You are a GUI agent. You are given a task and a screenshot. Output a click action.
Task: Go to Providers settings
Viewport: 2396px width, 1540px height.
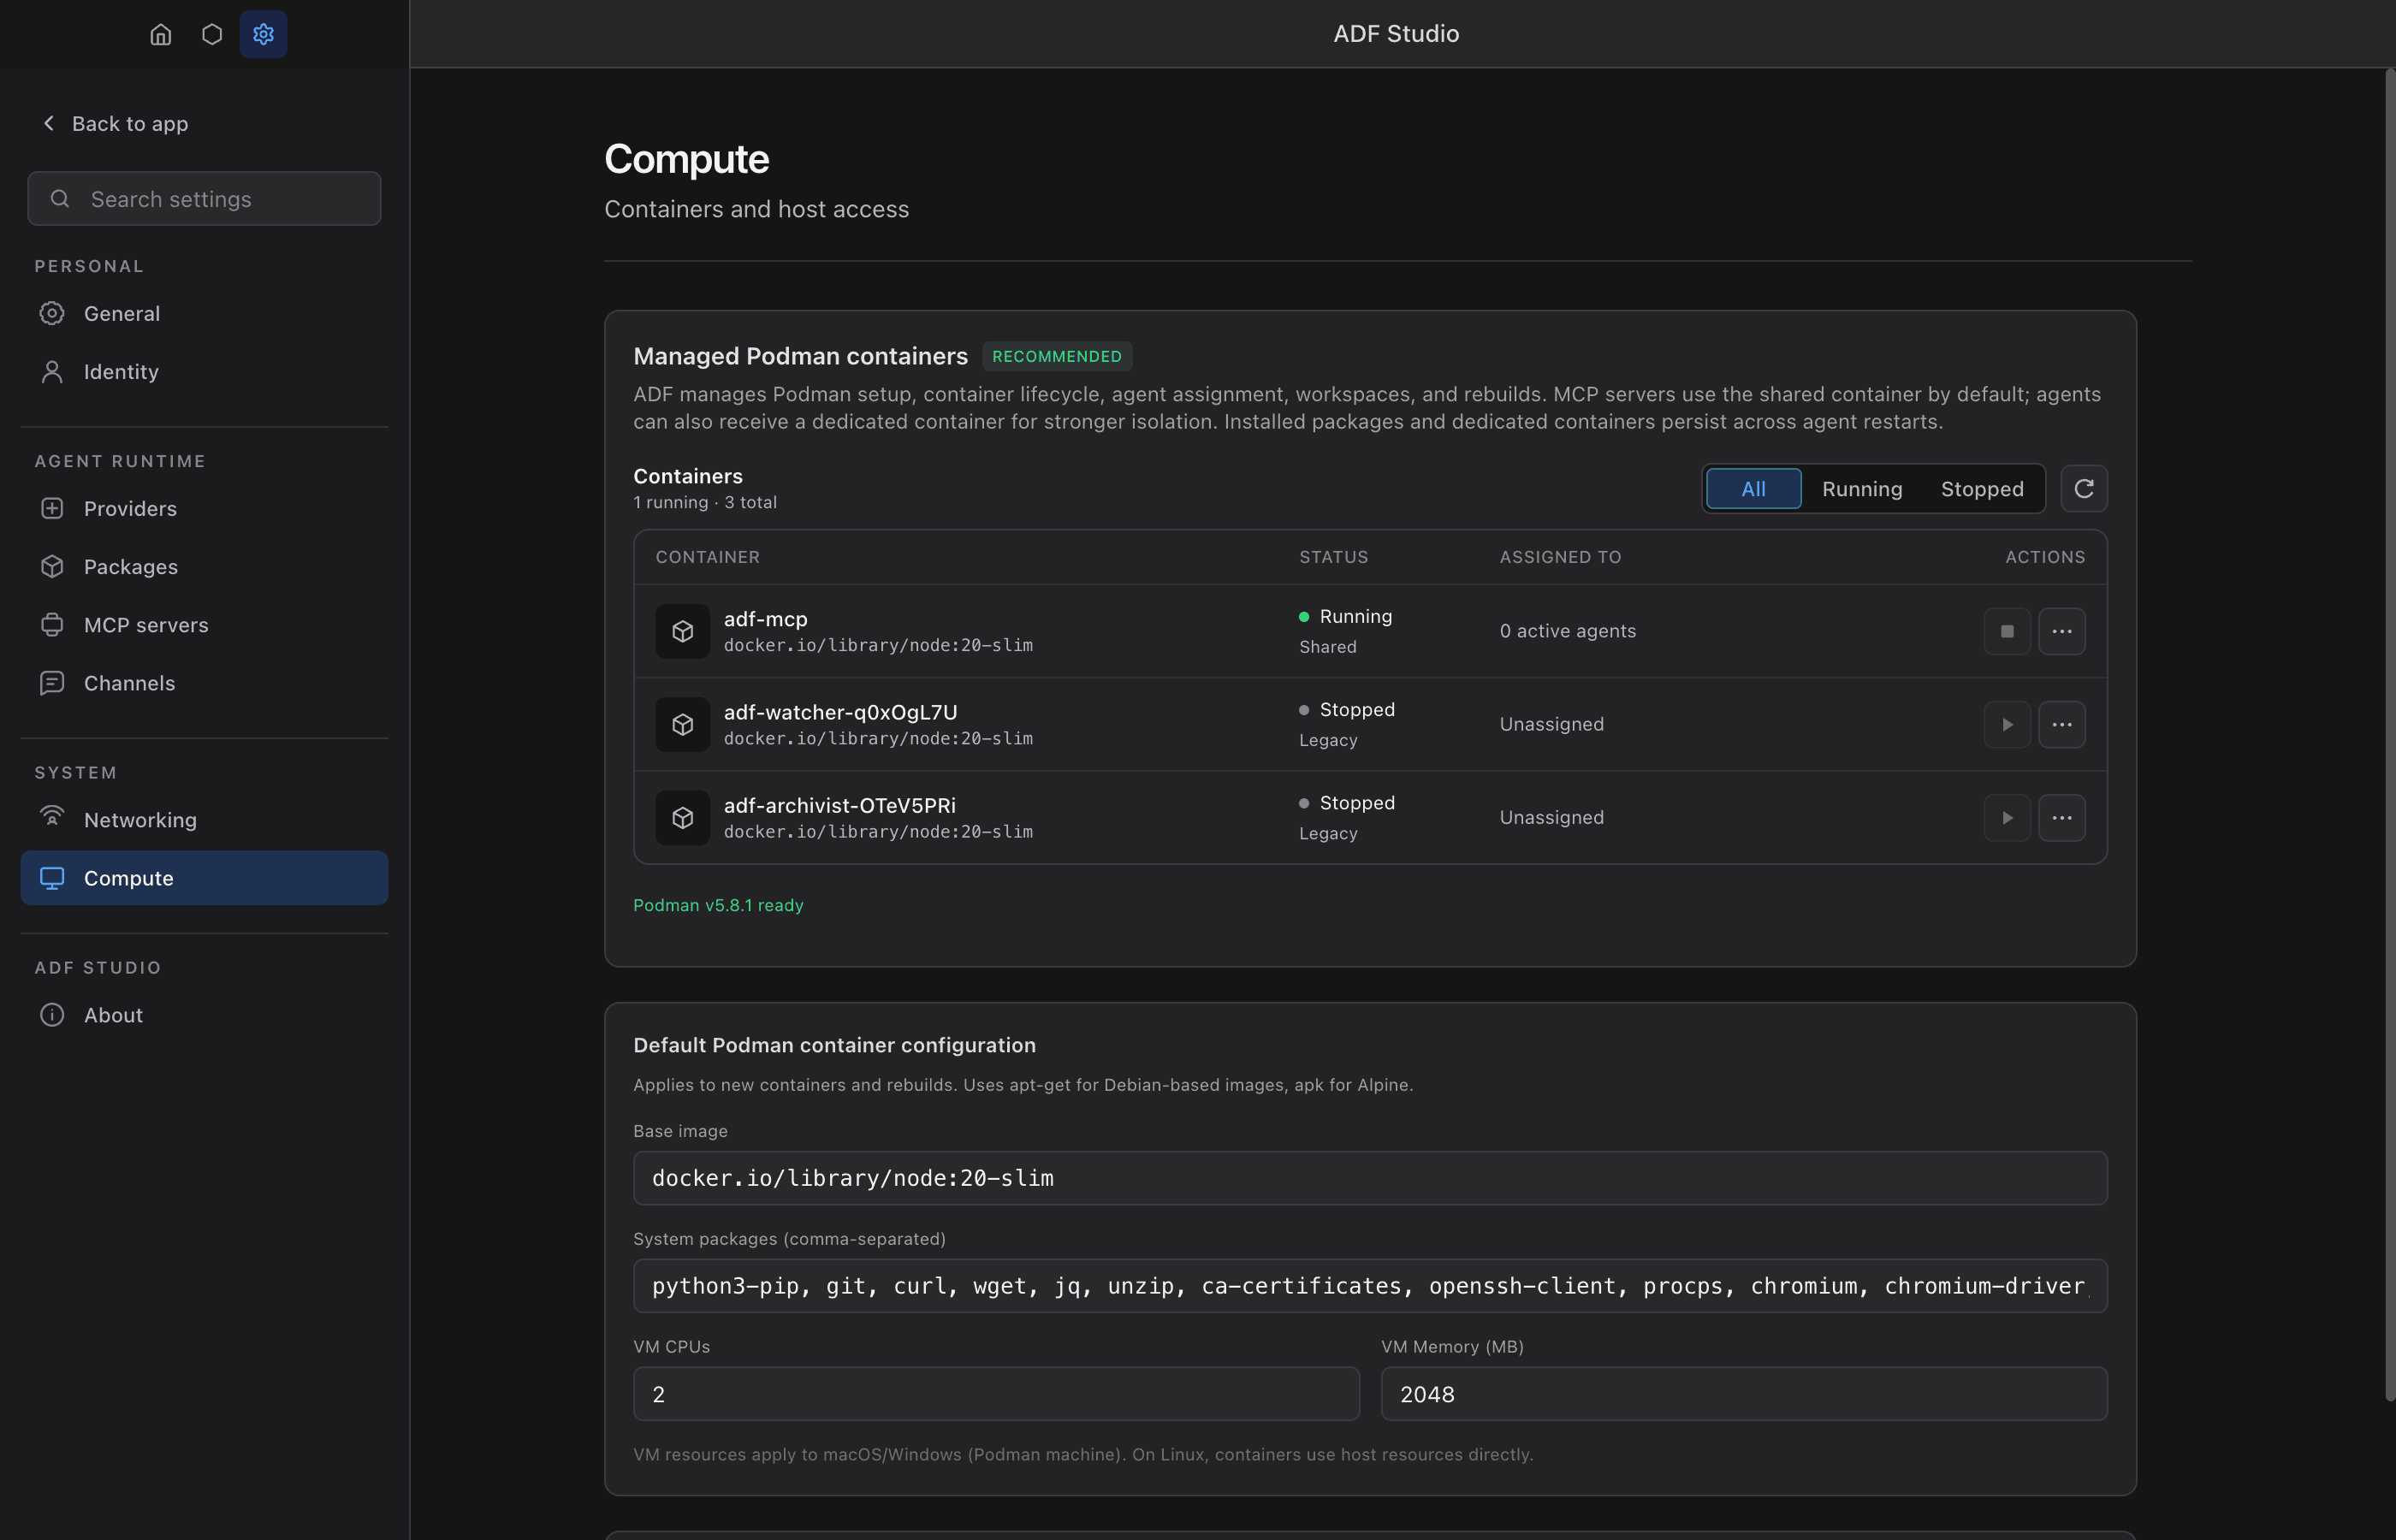click(204, 509)
